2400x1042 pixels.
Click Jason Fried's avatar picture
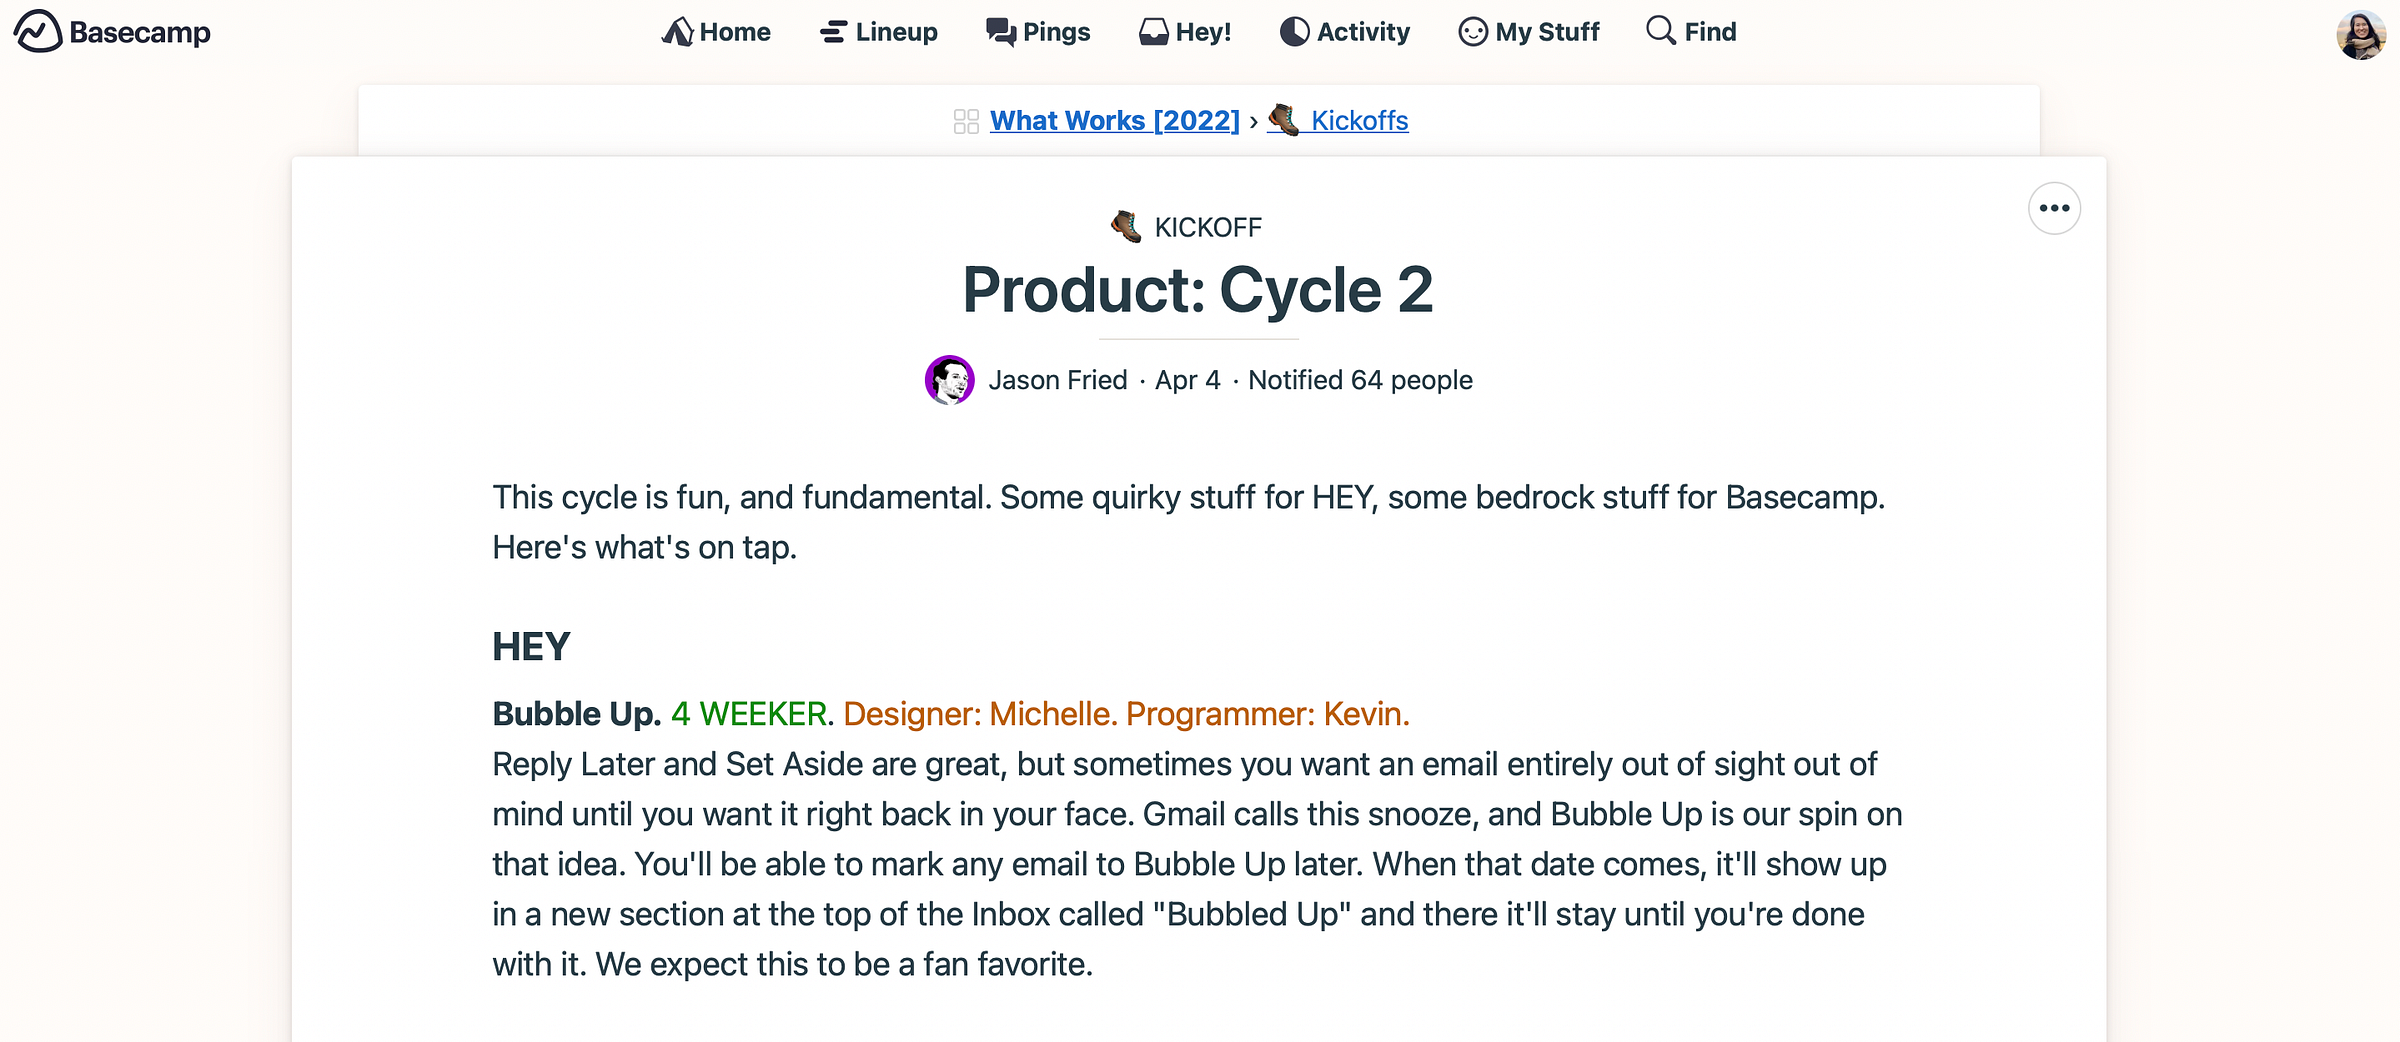tap(949, 380)
